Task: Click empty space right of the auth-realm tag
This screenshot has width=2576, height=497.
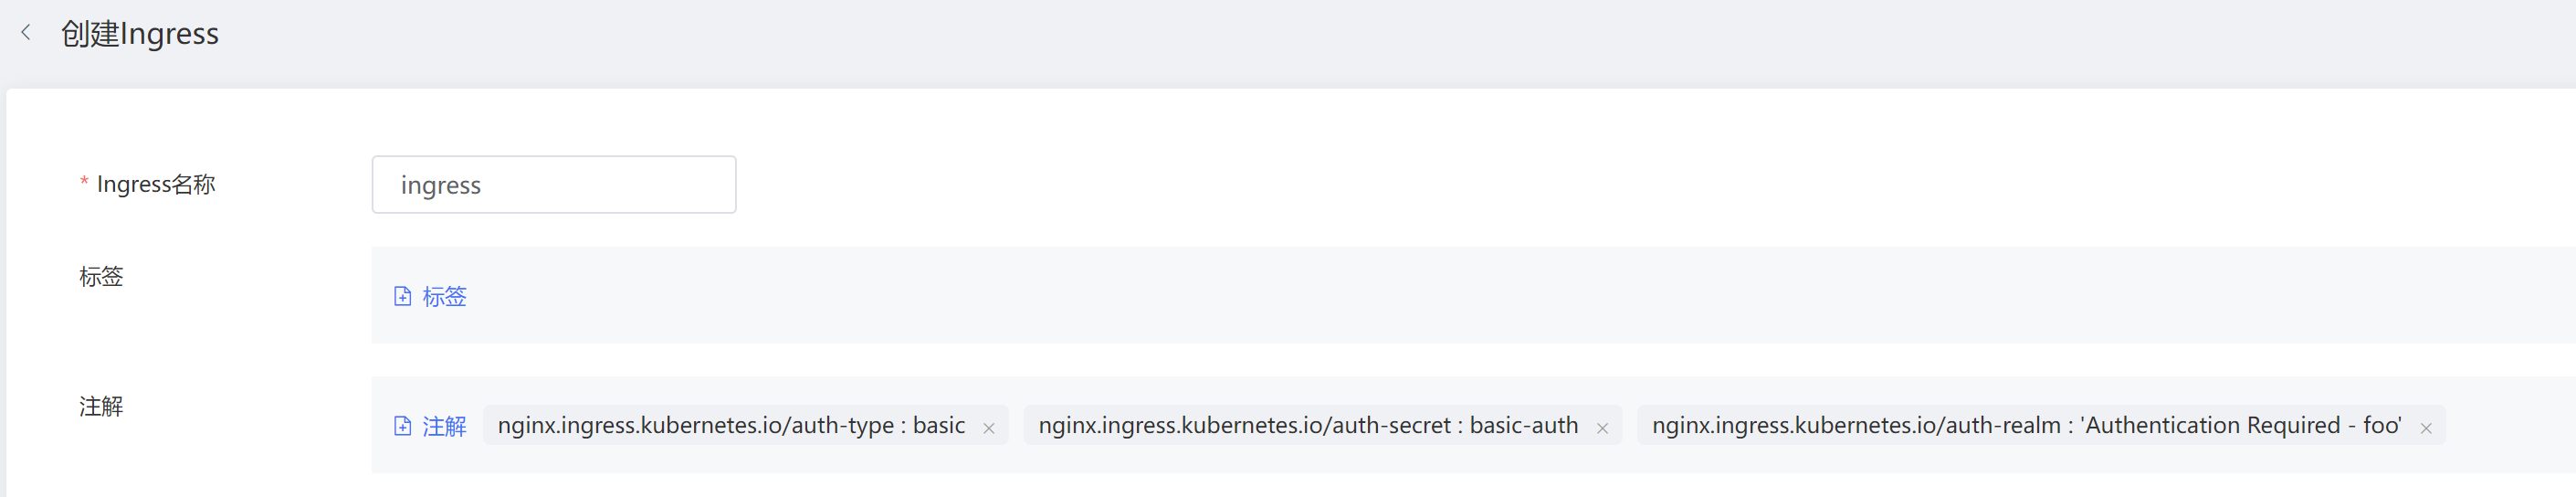Action: point(2510,425)
